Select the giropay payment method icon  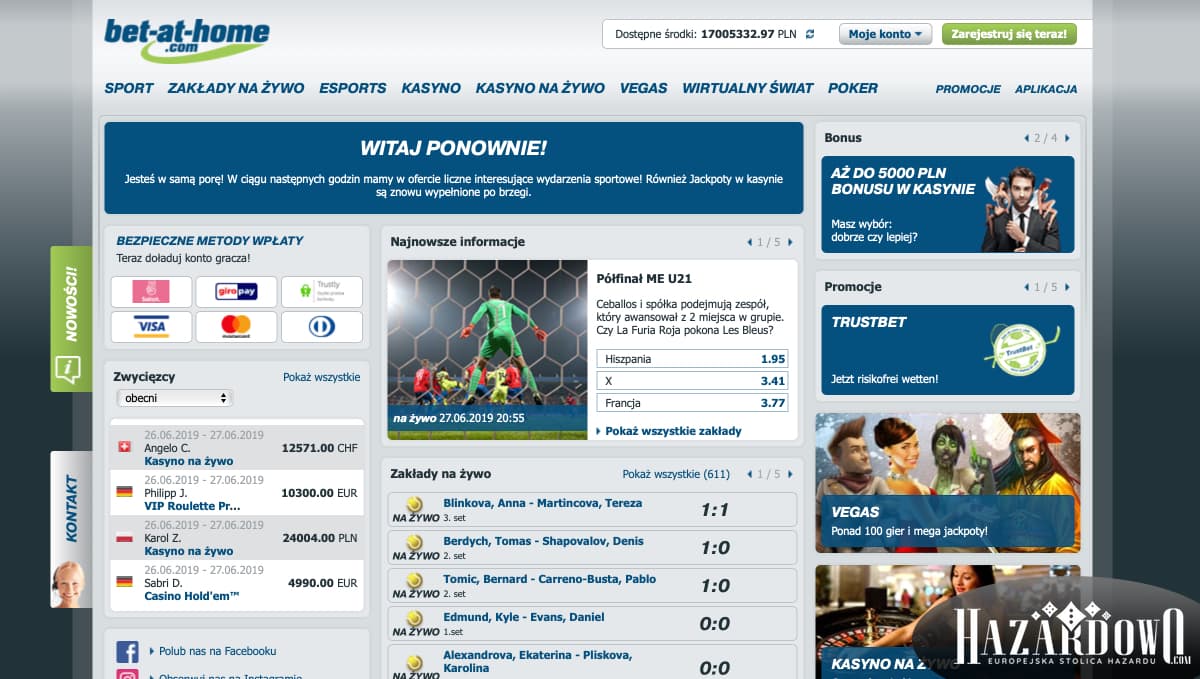pos(236,292)
